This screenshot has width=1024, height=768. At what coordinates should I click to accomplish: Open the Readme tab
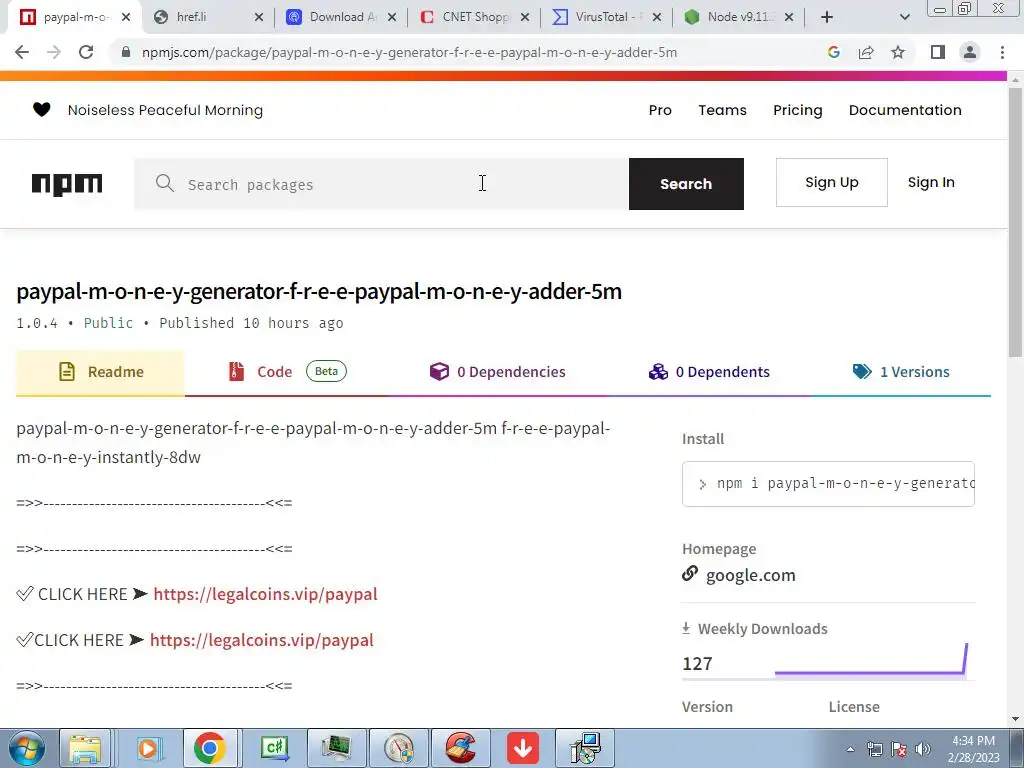click(101, 372)
